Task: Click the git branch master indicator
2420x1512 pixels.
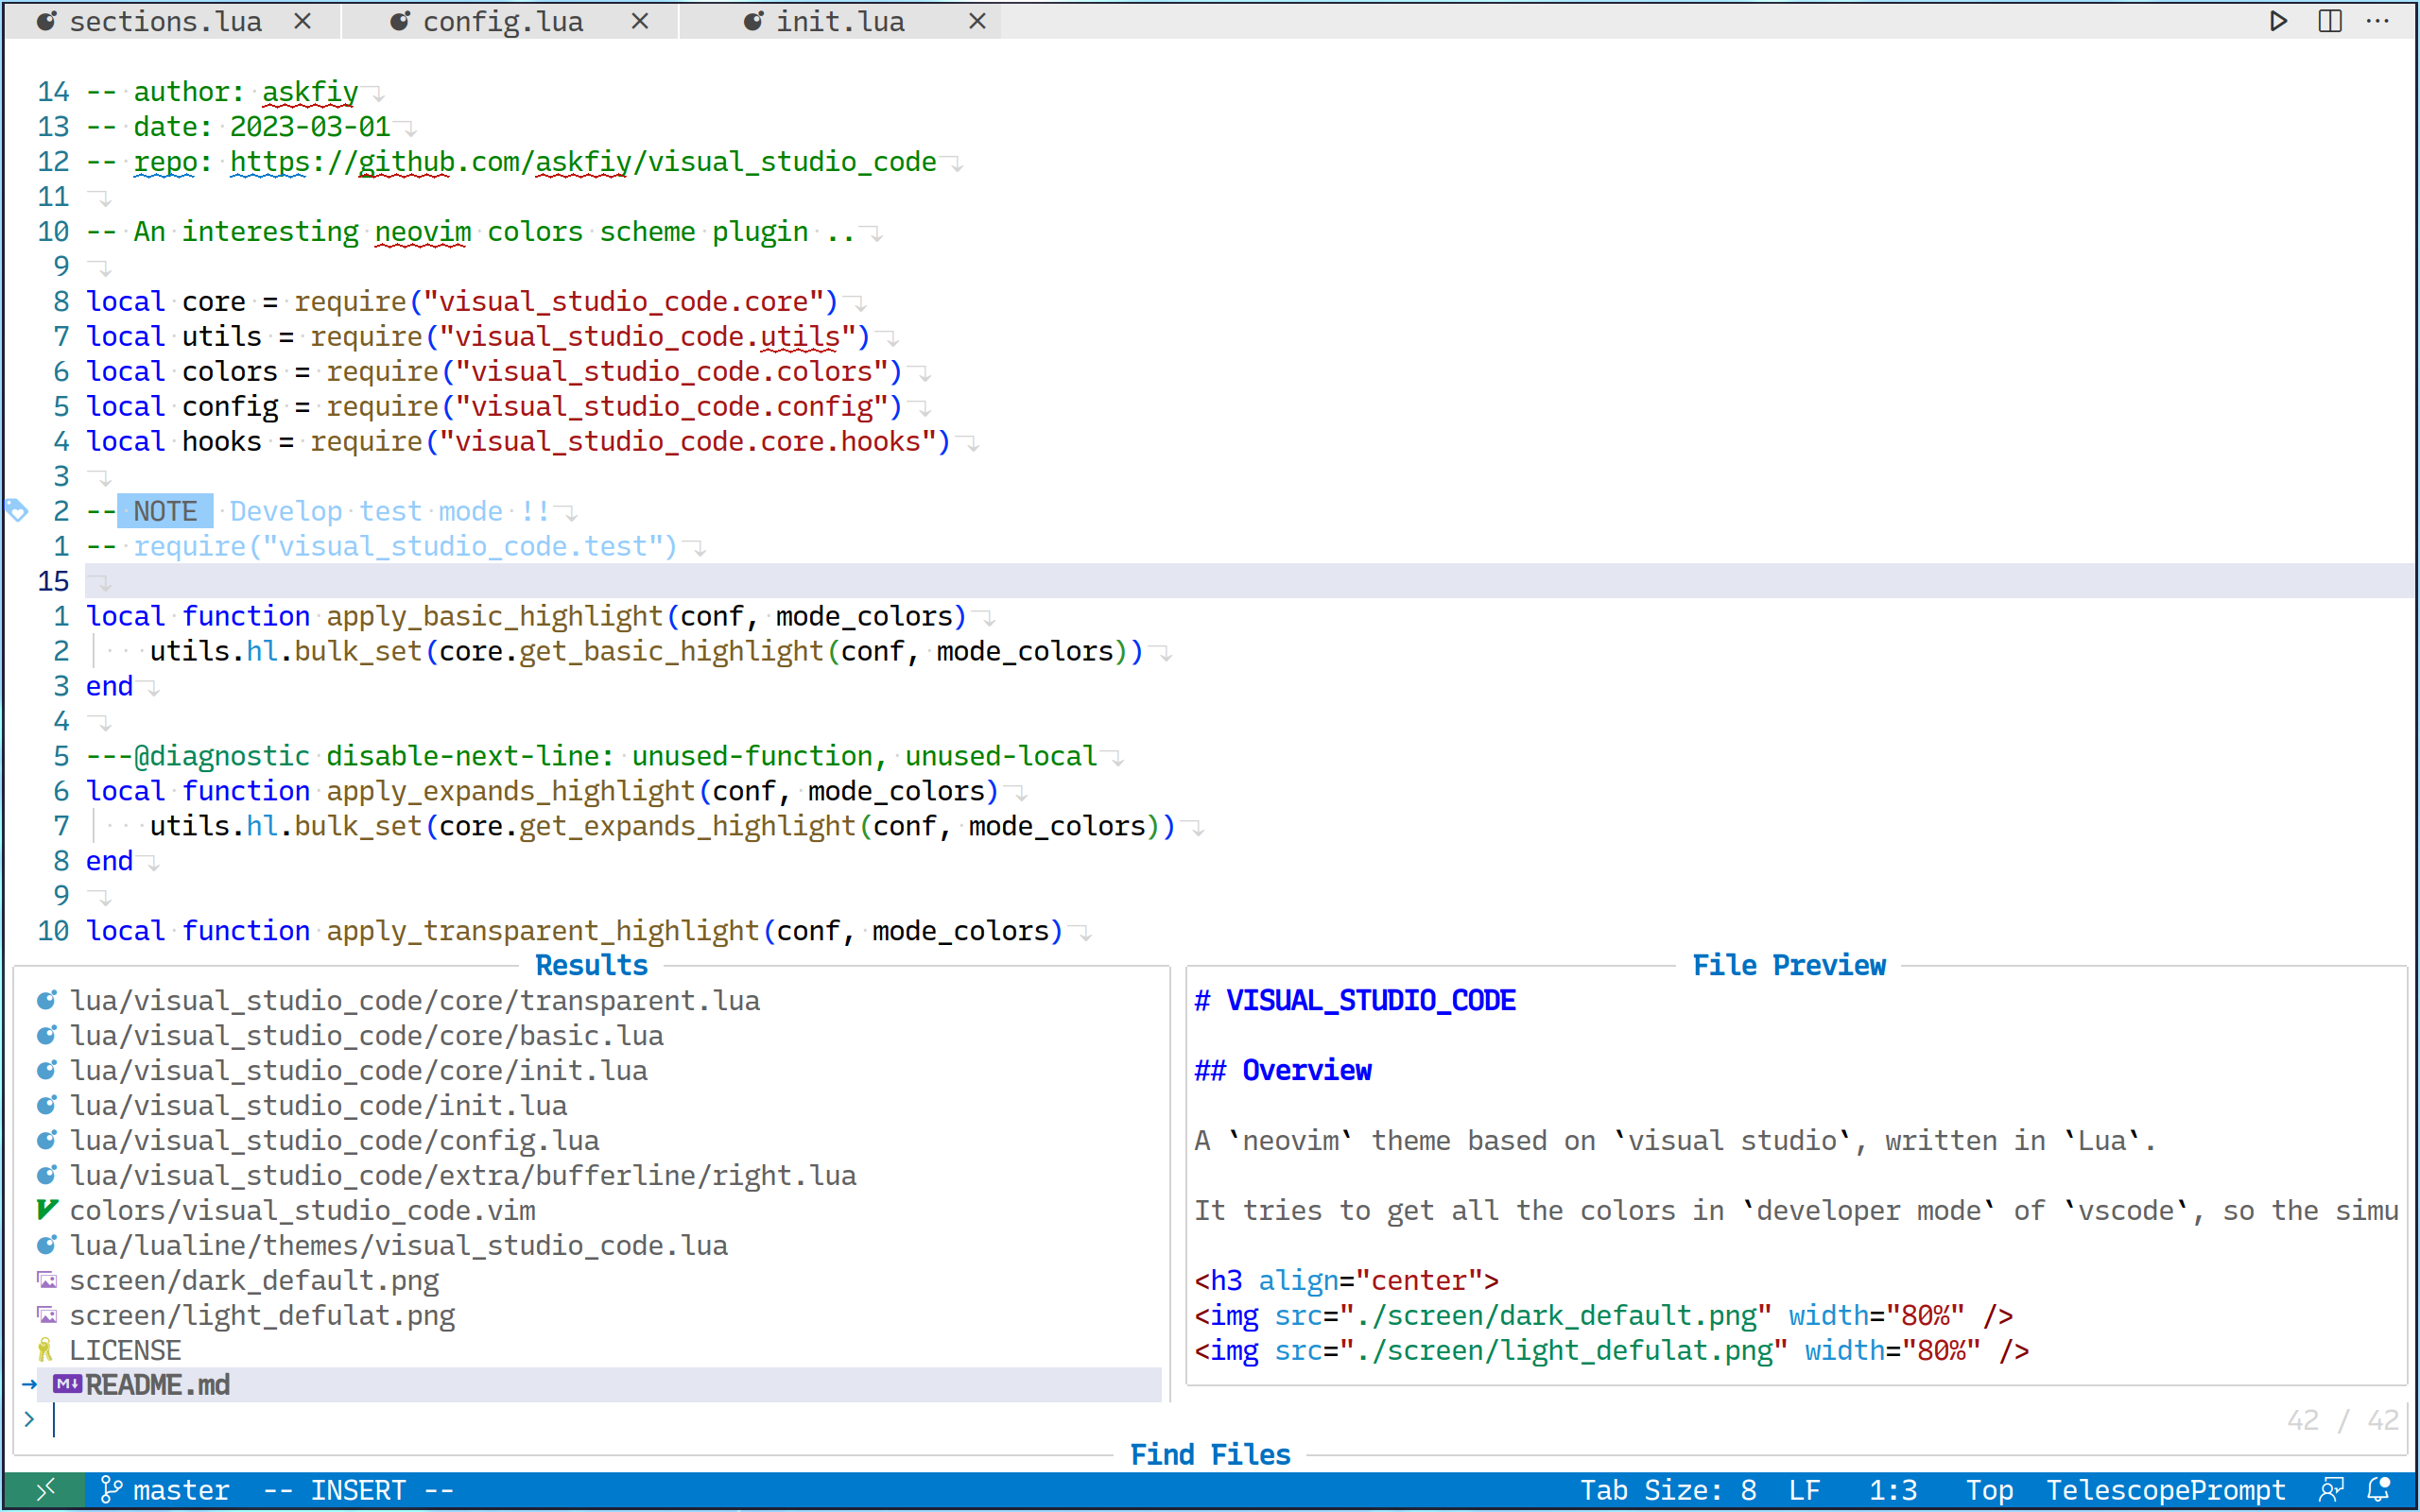Action: pos(165,1490)
